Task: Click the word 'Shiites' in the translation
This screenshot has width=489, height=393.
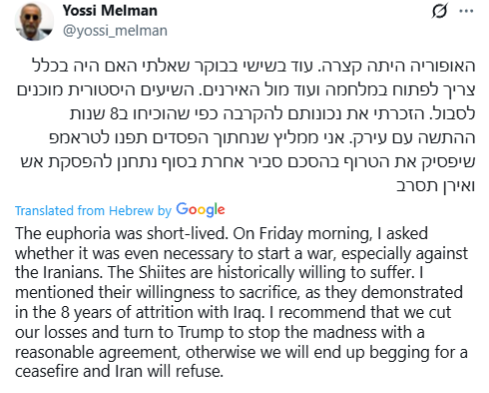Action: click(162, 272)
